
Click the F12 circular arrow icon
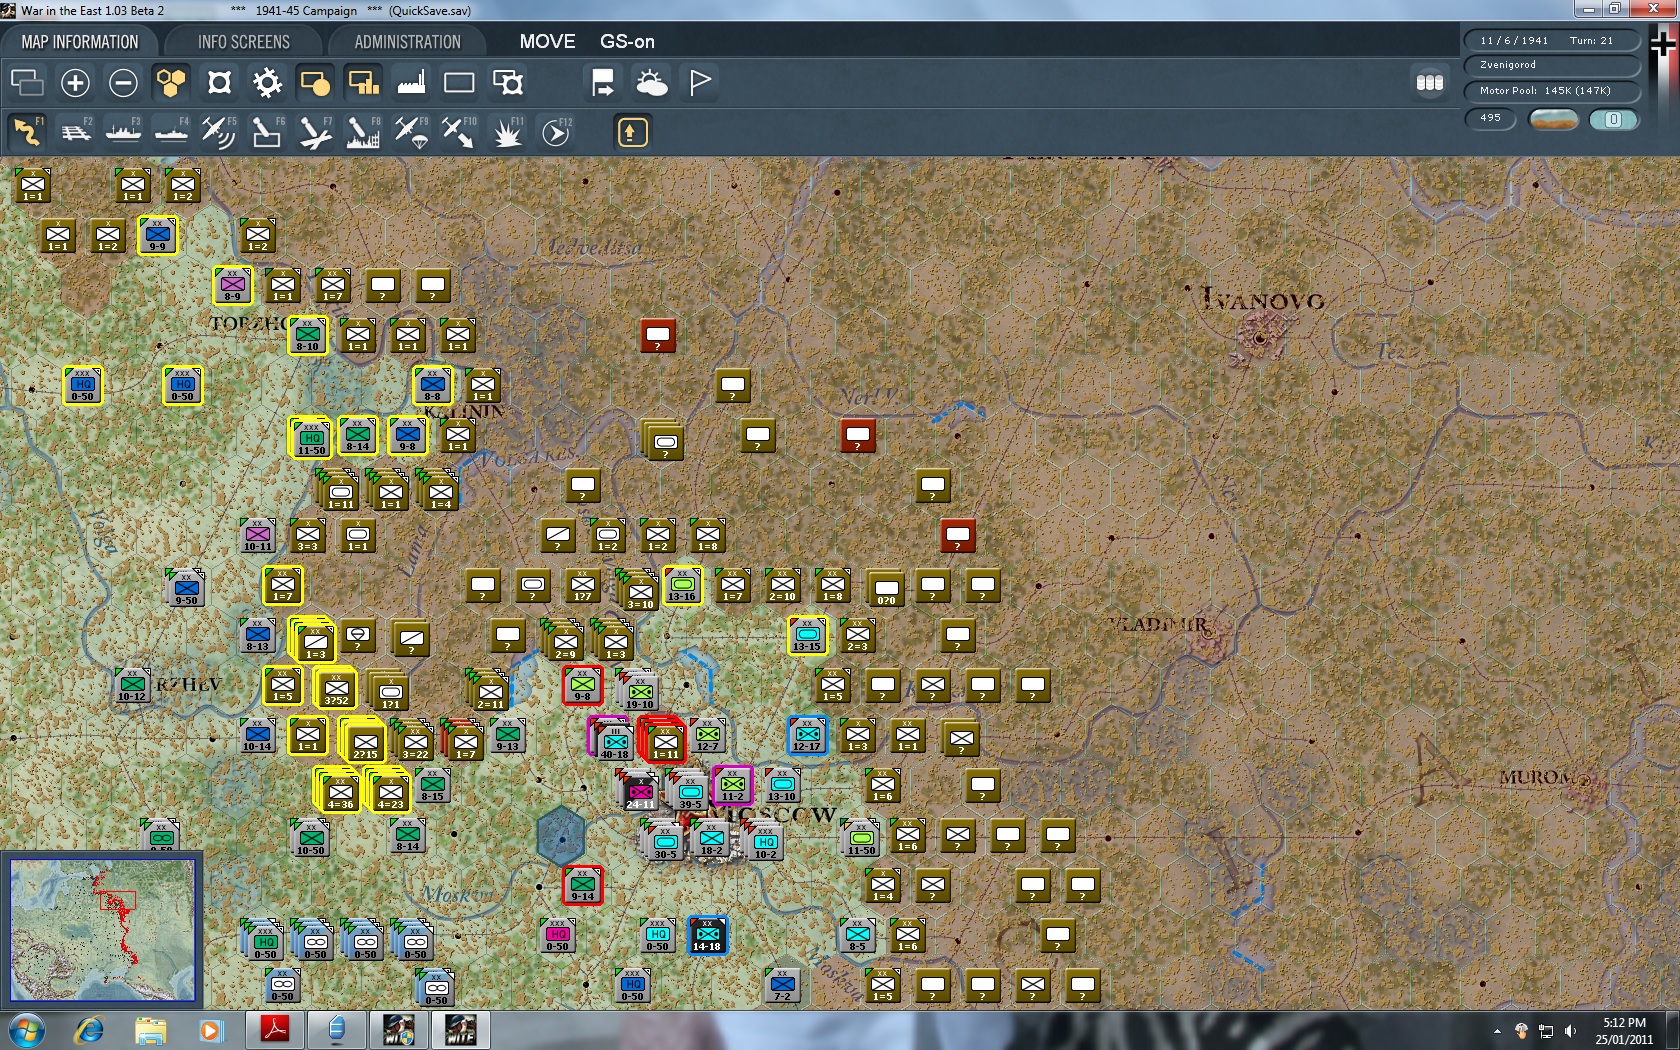(x=556, y=132)
